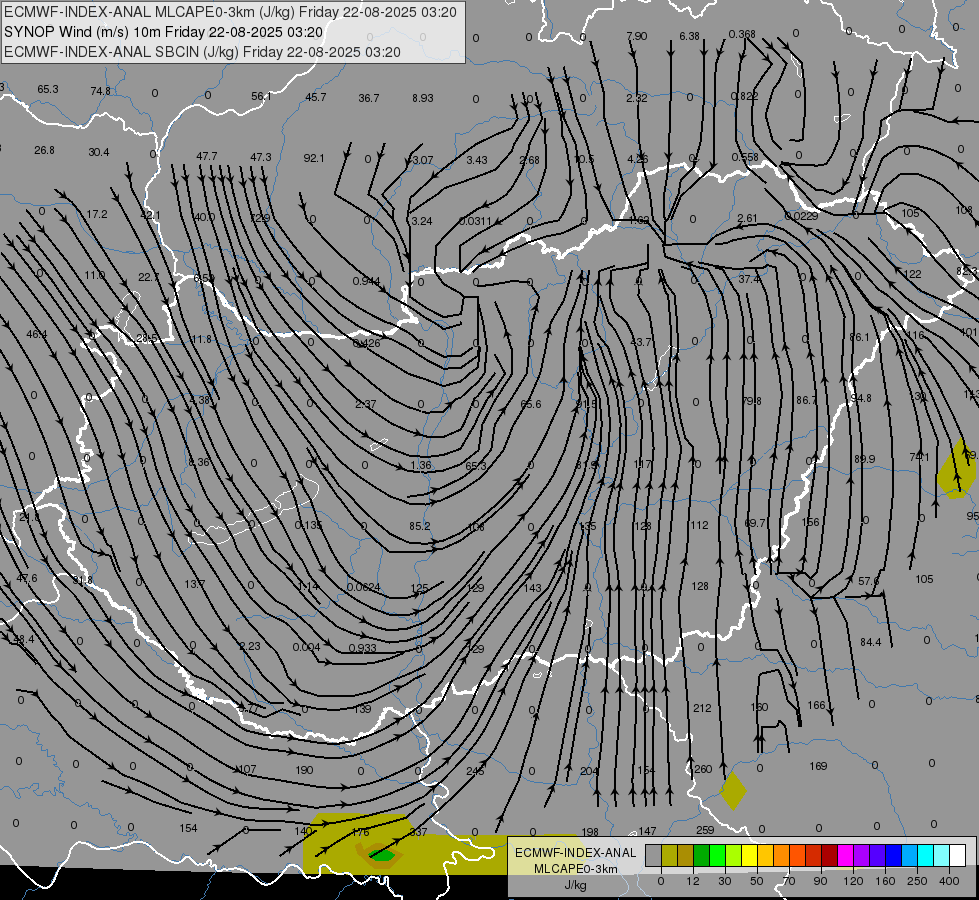Click the map value 122
979x900 pixels.
click(912, 274)
